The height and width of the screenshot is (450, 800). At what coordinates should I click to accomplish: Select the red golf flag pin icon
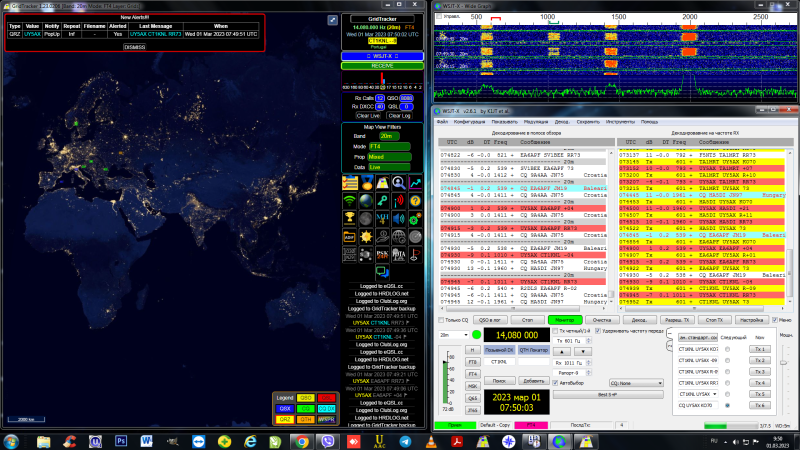point(415,255)
